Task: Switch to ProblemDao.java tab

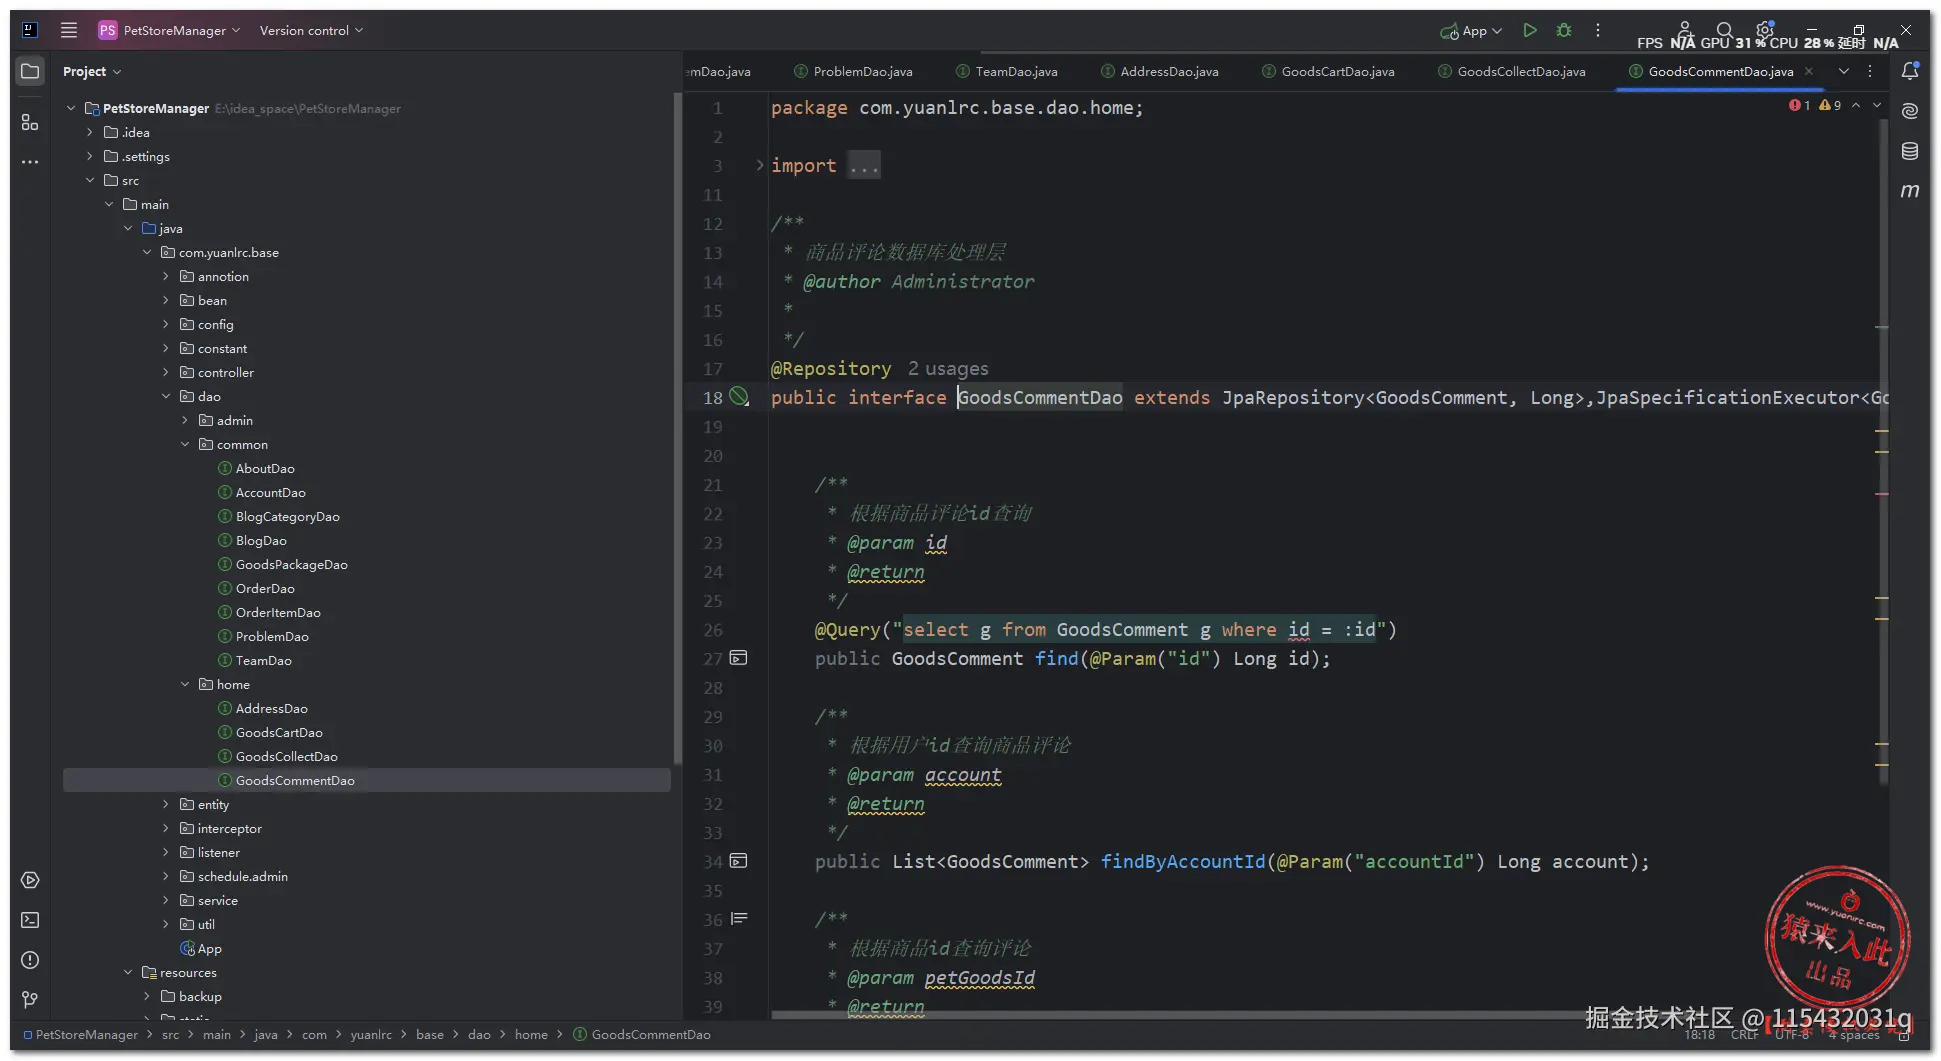Action: tap(853, 71)
